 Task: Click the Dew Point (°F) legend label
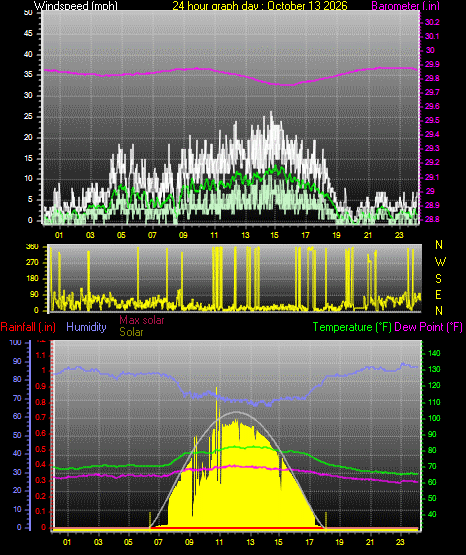(x=428, y=327)
